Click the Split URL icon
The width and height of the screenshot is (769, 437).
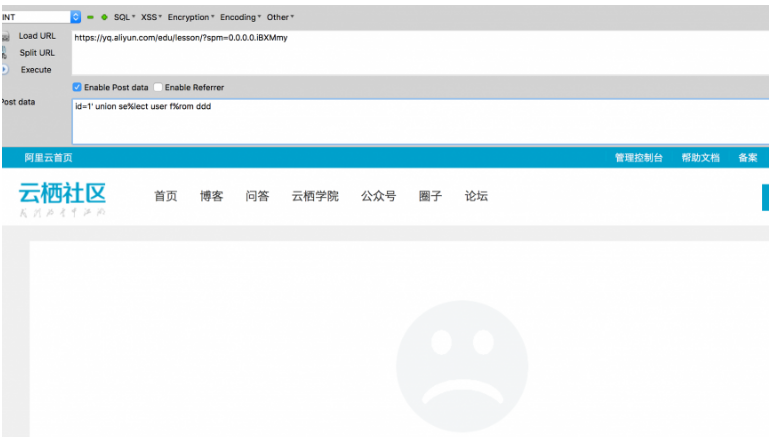point(4,53)
